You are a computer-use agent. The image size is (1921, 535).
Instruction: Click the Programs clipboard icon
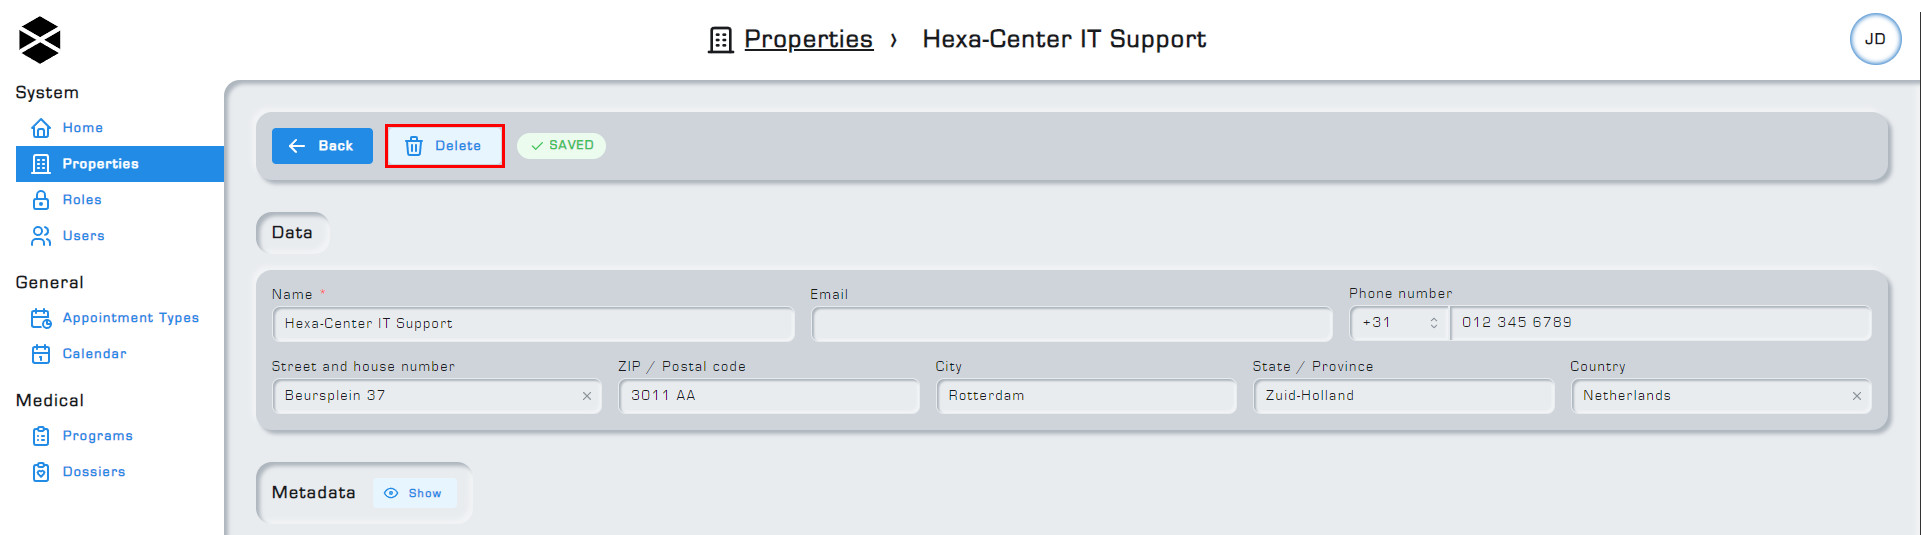pos(41,436)
